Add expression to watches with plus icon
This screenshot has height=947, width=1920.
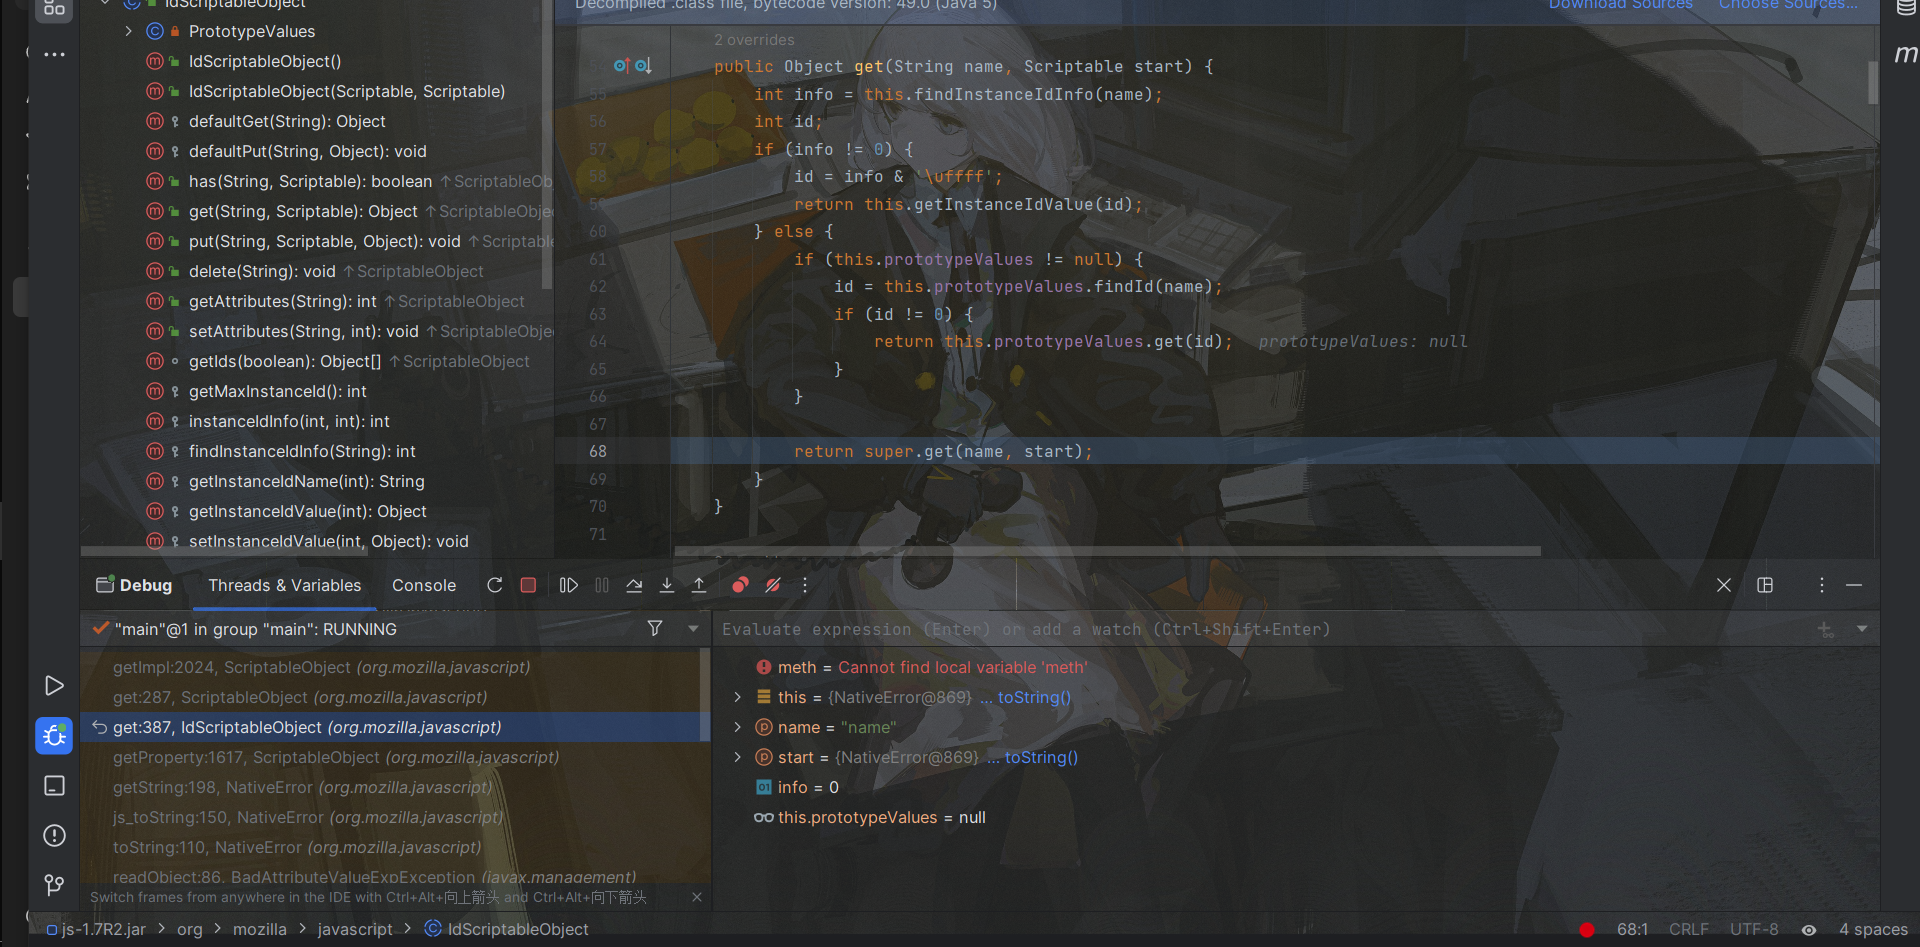[1826, 629]
